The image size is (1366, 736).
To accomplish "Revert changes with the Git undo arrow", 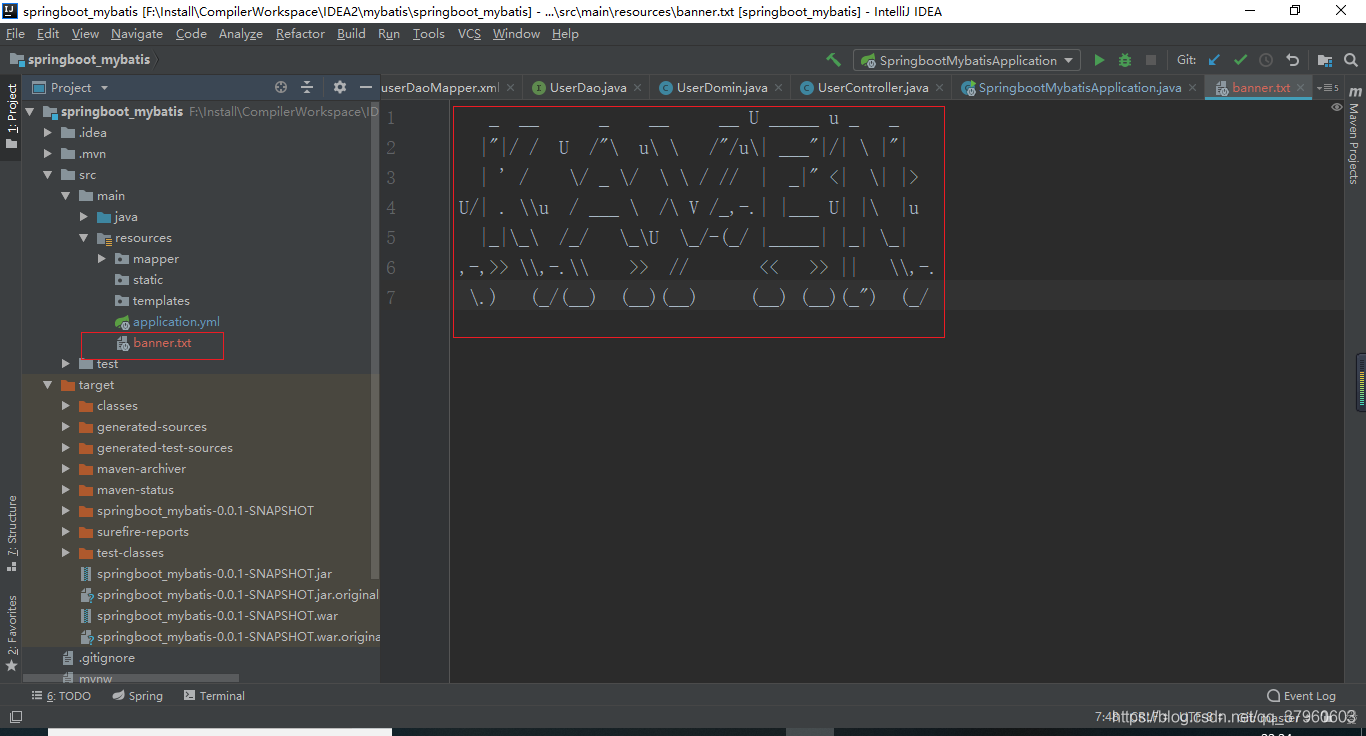I will pos(1292,60).
